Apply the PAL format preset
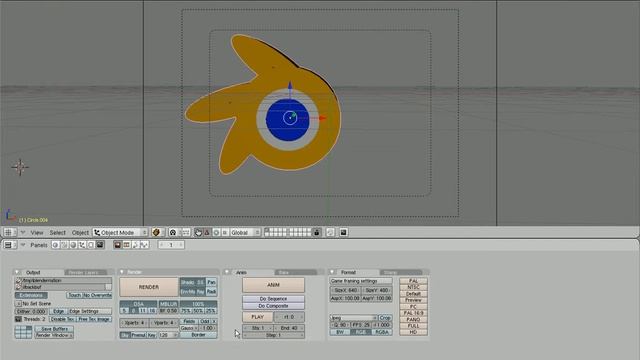 coord(413,281)
